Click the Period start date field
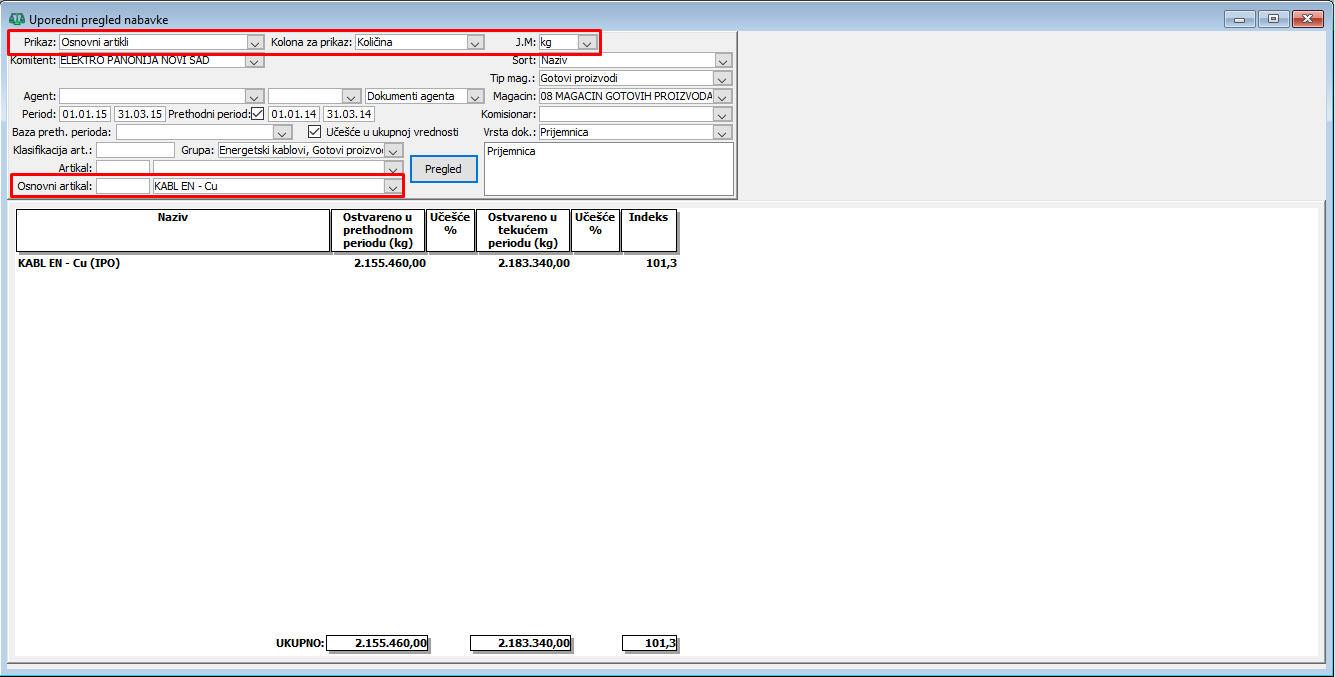 [x=84, y=114]
